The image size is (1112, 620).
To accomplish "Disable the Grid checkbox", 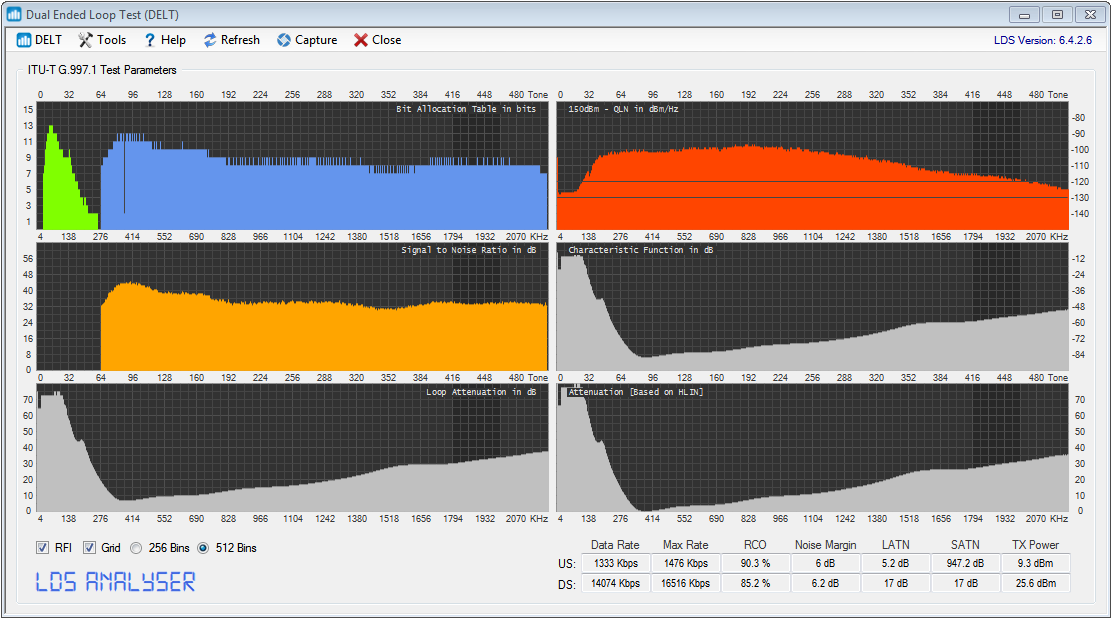I will (x=89, y=548).
